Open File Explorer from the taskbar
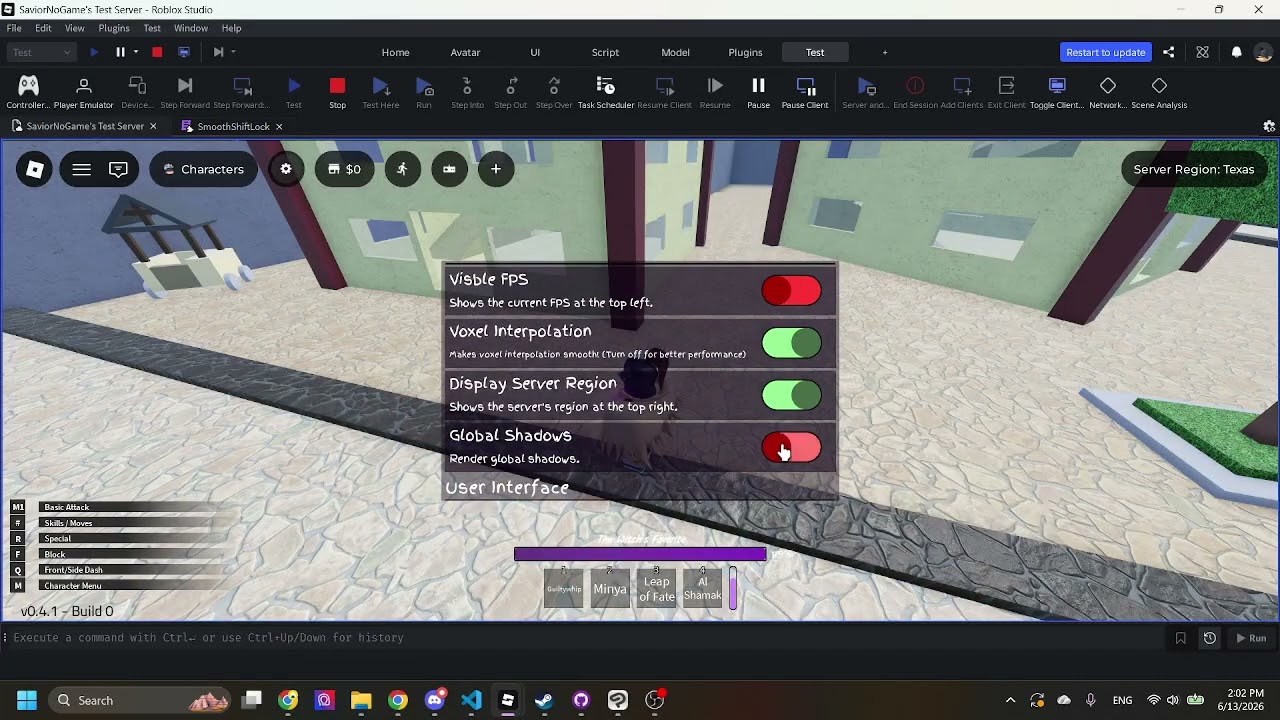The image size is (1280, 720). [x=361, y=700]
